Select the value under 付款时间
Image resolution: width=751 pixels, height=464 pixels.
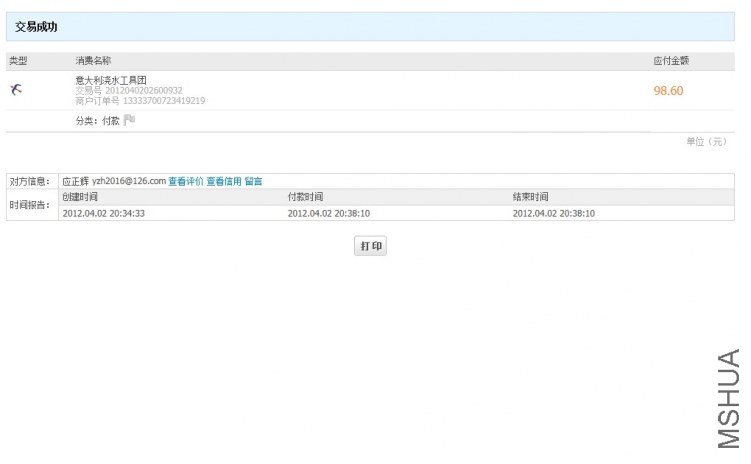[x=329, y=214]
